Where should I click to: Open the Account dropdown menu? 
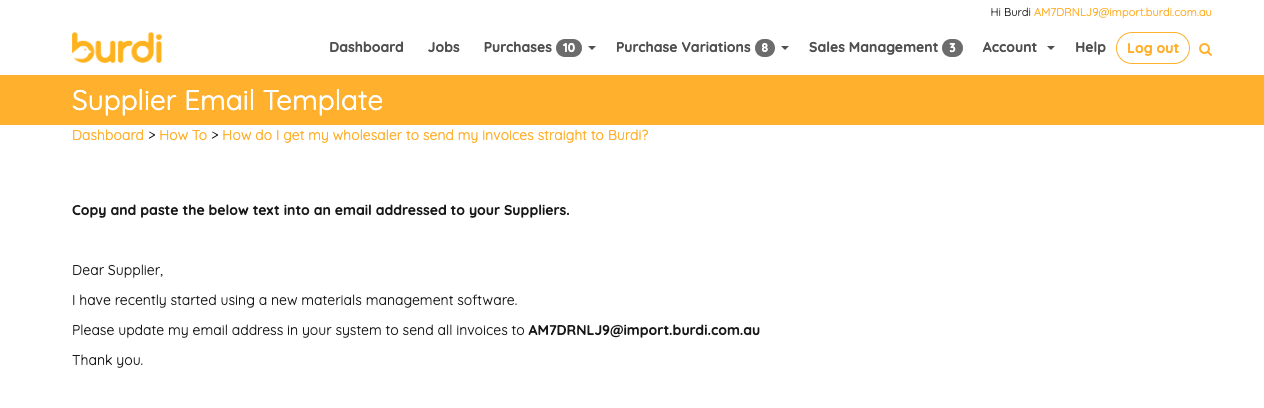coord(1018,47)
